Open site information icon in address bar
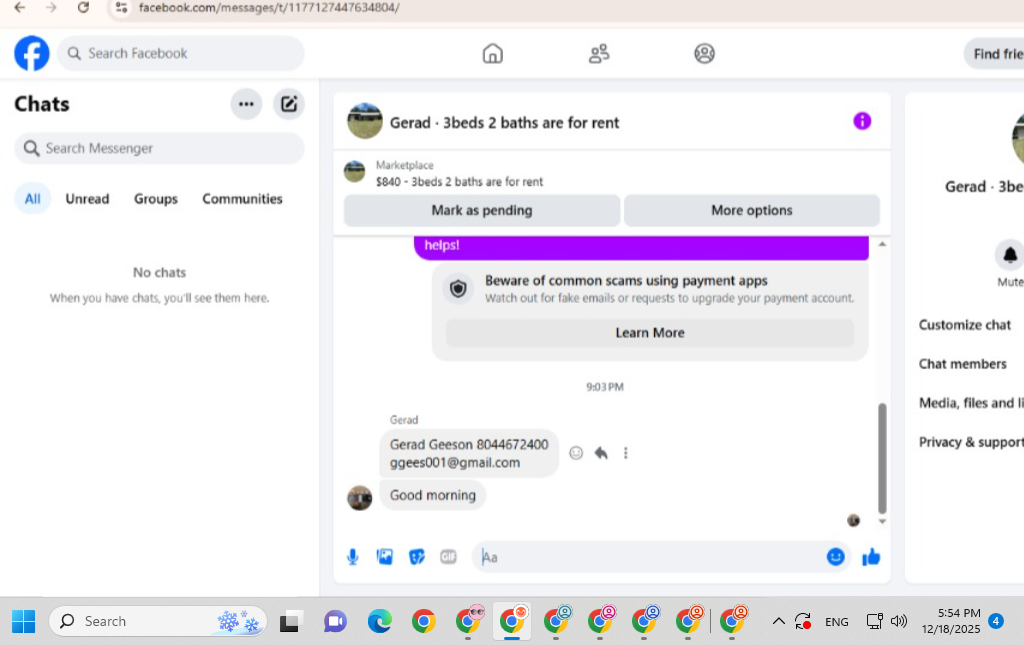 pos(121,8)
